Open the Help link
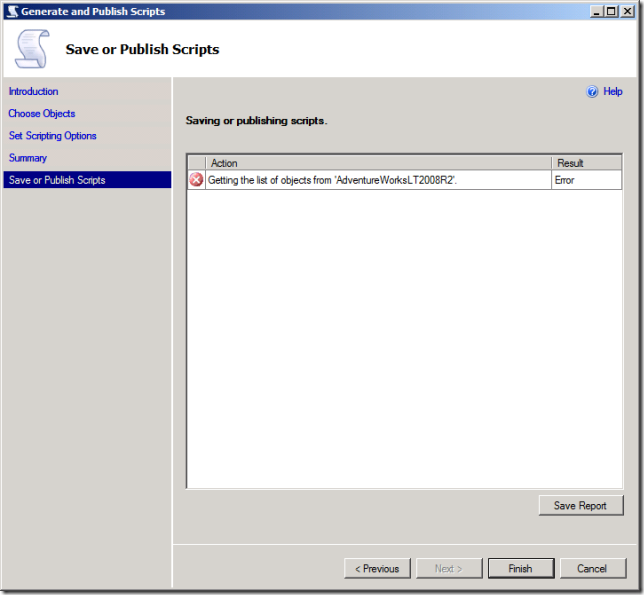The width and height of the screenshot is (644, 595). click(x=612, y=92)
